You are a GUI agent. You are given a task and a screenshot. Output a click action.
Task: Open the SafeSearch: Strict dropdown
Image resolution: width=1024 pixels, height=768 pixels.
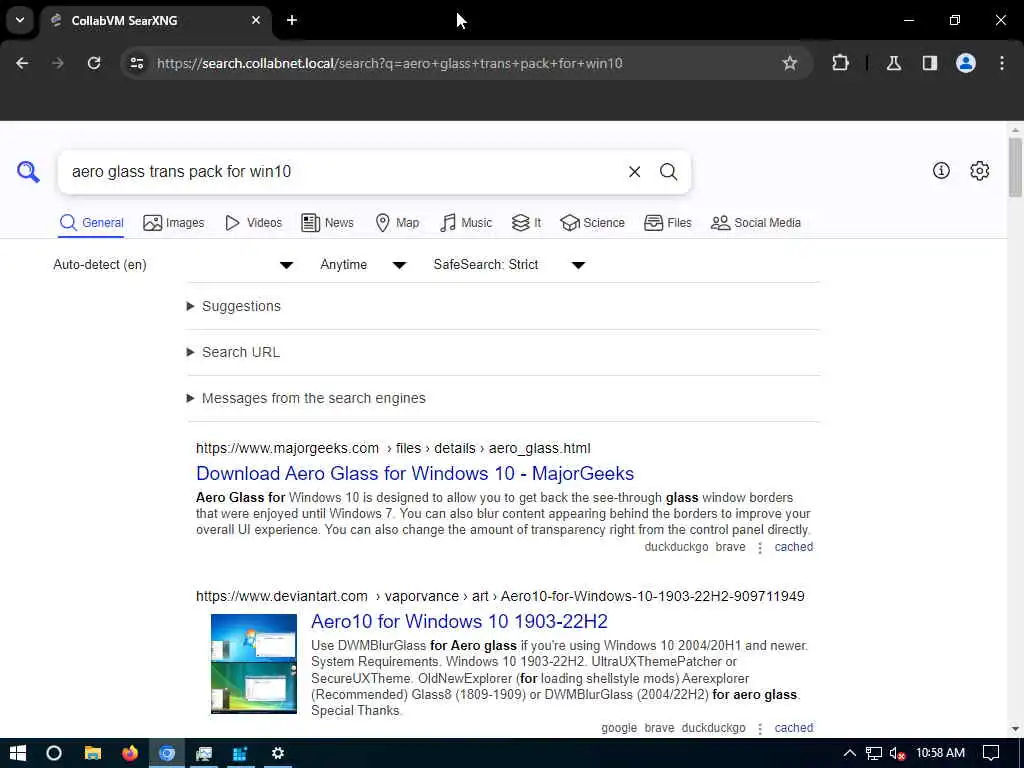coord(509,264)
